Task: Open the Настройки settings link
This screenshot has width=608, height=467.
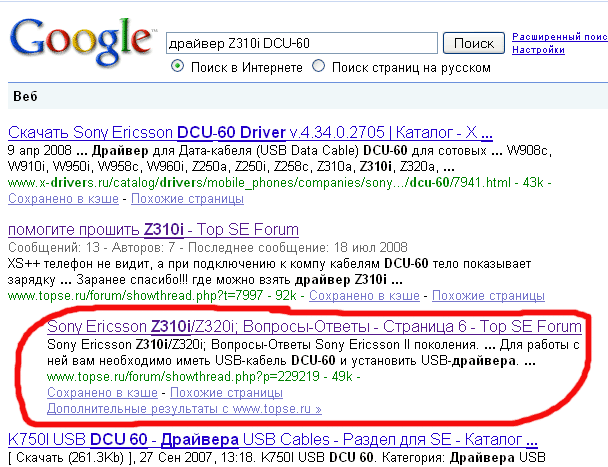Action: (x=538, y=50)
